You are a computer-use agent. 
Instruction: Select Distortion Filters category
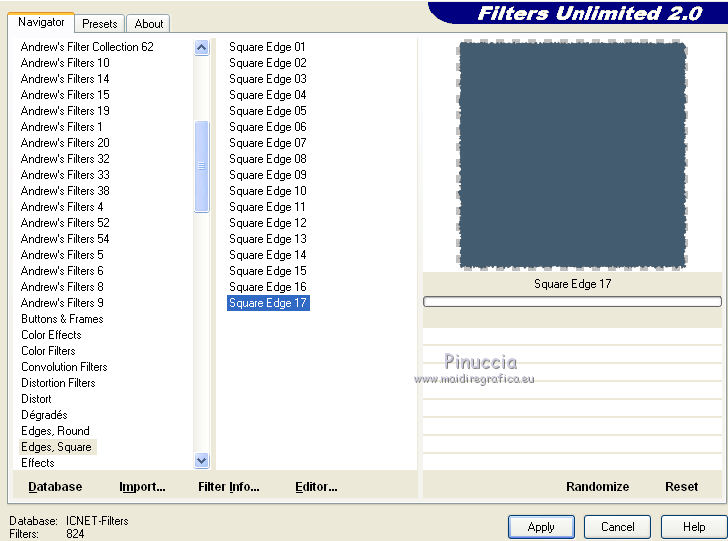[x=58, y=383]
